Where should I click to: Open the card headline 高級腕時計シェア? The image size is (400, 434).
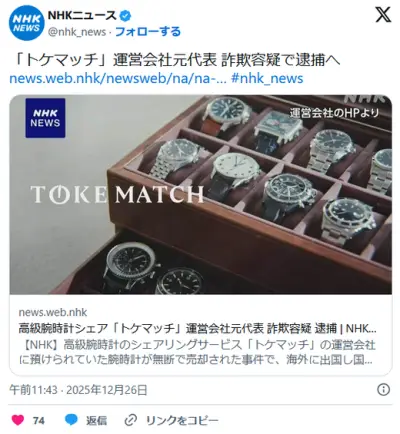click(197, 328)
